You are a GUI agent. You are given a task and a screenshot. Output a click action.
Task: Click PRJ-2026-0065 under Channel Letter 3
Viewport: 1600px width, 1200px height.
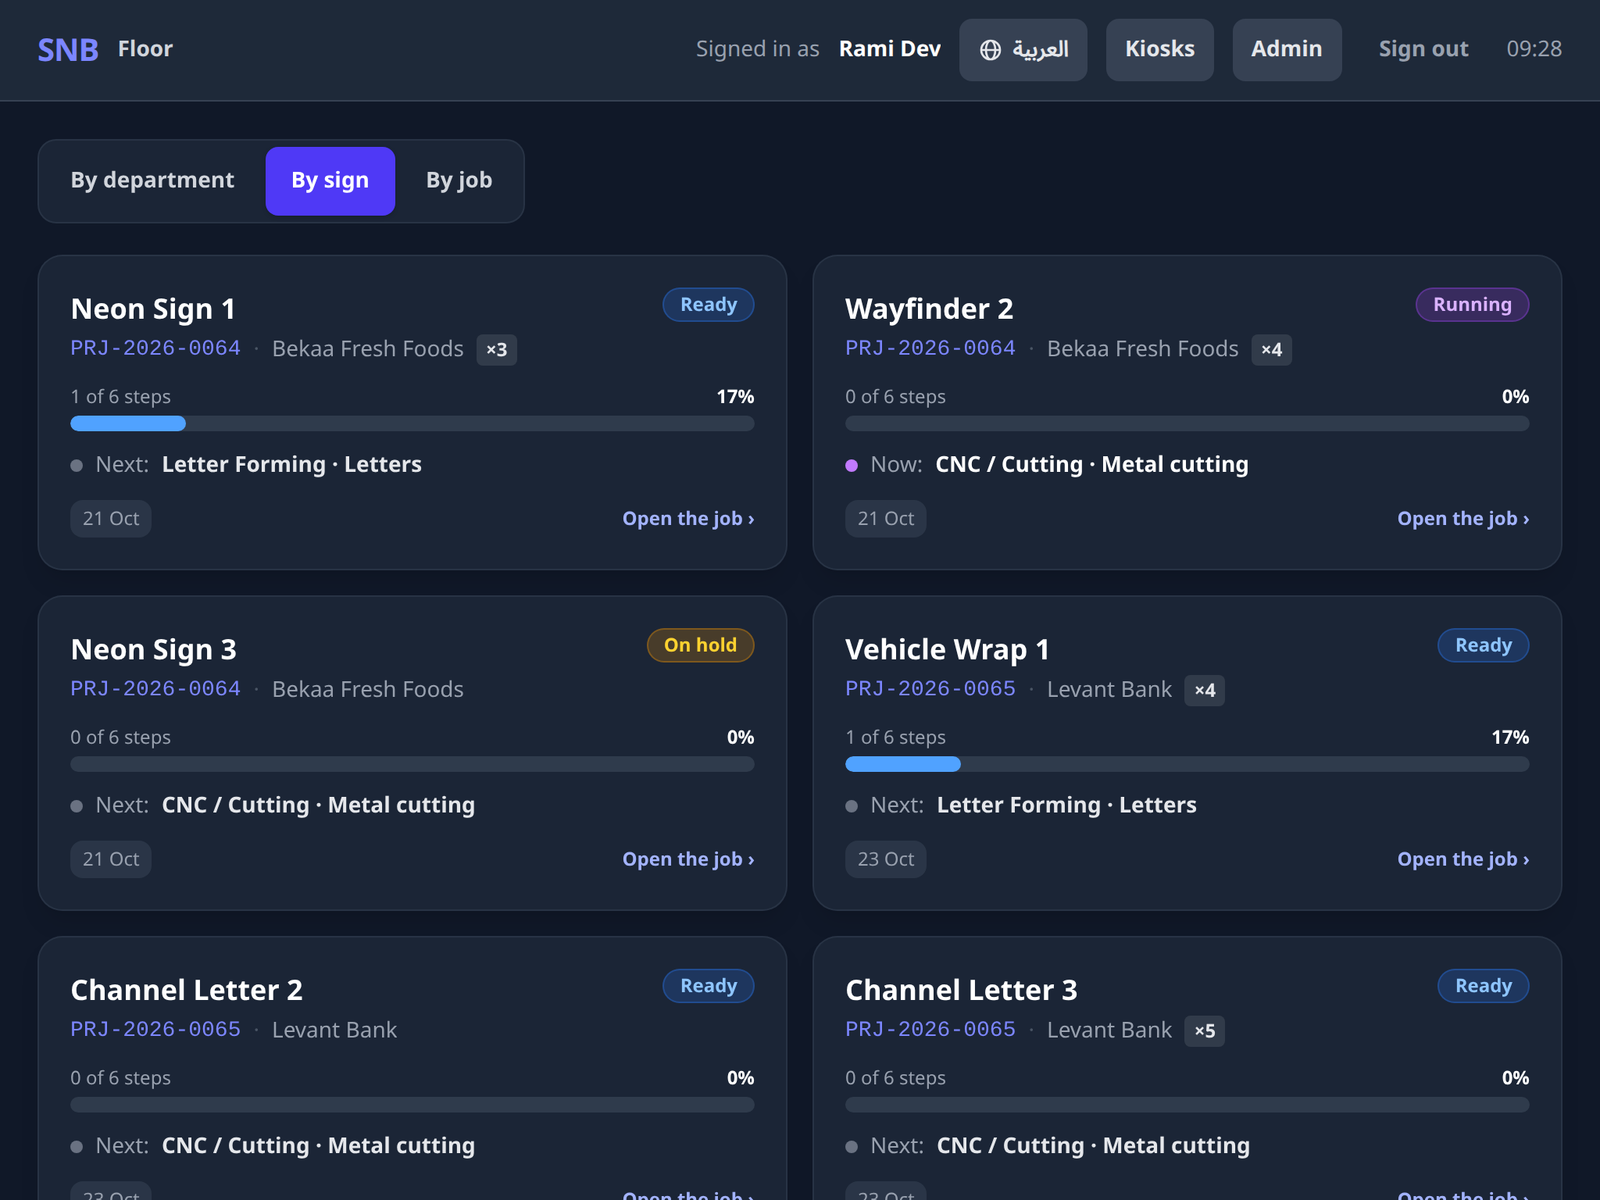[x=930, y=1029]
